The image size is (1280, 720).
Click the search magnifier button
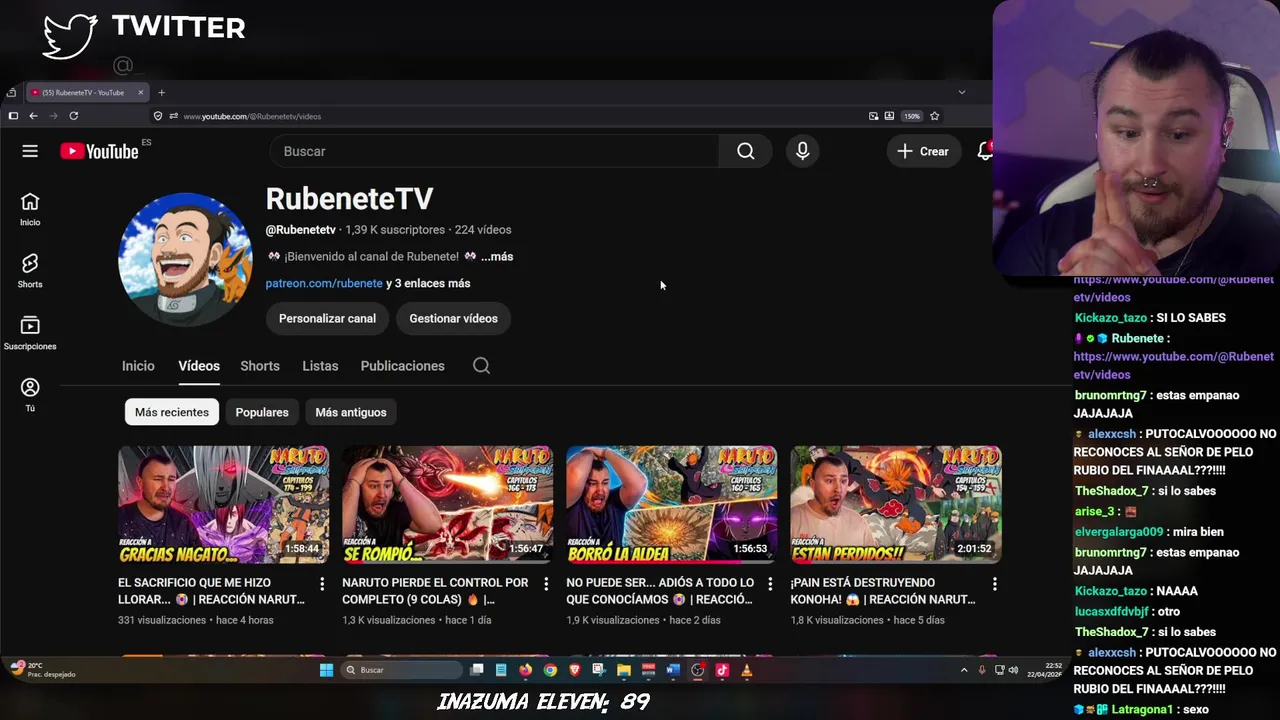point(746,151)
